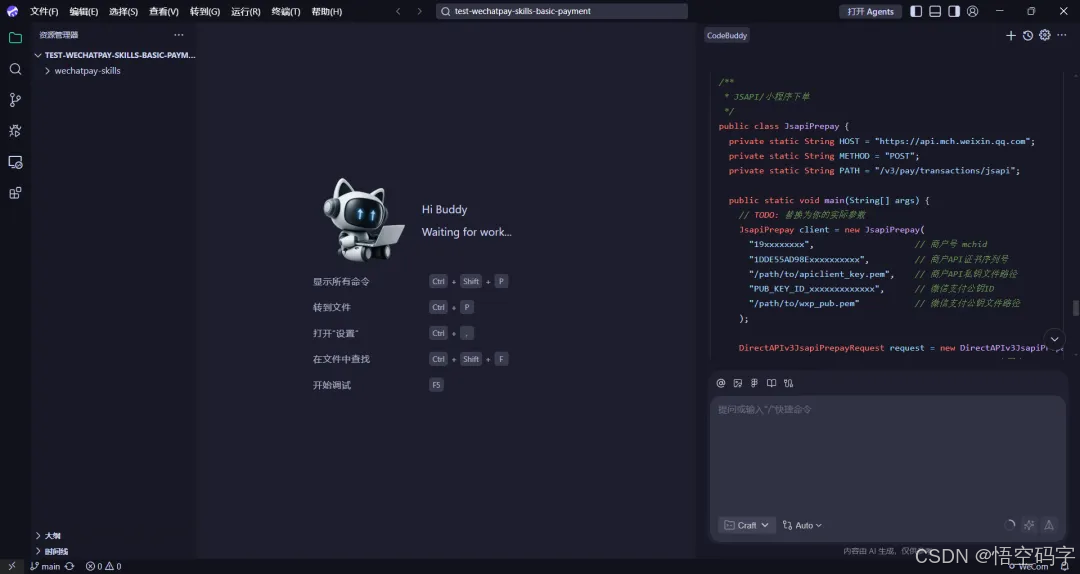Open the Search view in activity bar
The height and width of the screenshot is (574, 1080).
(15, 69)
